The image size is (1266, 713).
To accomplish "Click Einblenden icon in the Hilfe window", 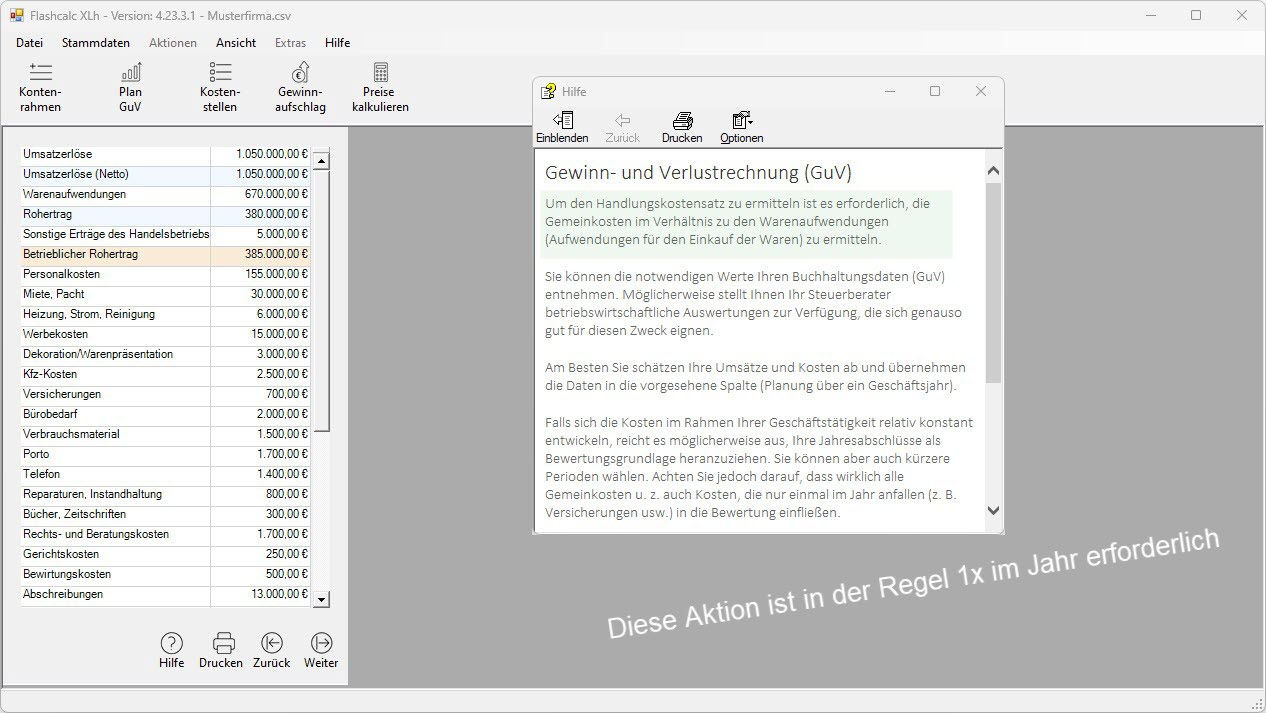I will tap(562, 121).
